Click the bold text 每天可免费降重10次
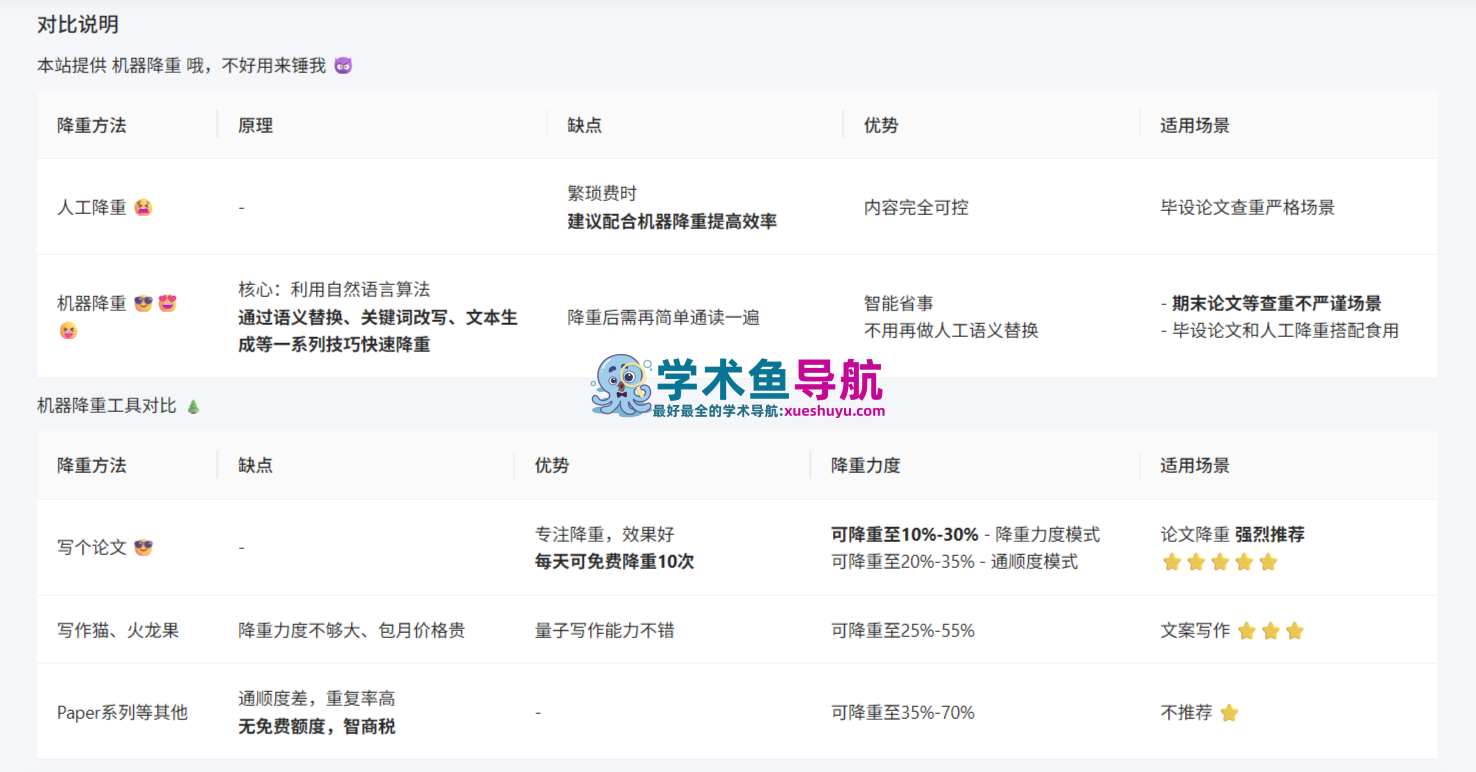 [x=614, y=562]
